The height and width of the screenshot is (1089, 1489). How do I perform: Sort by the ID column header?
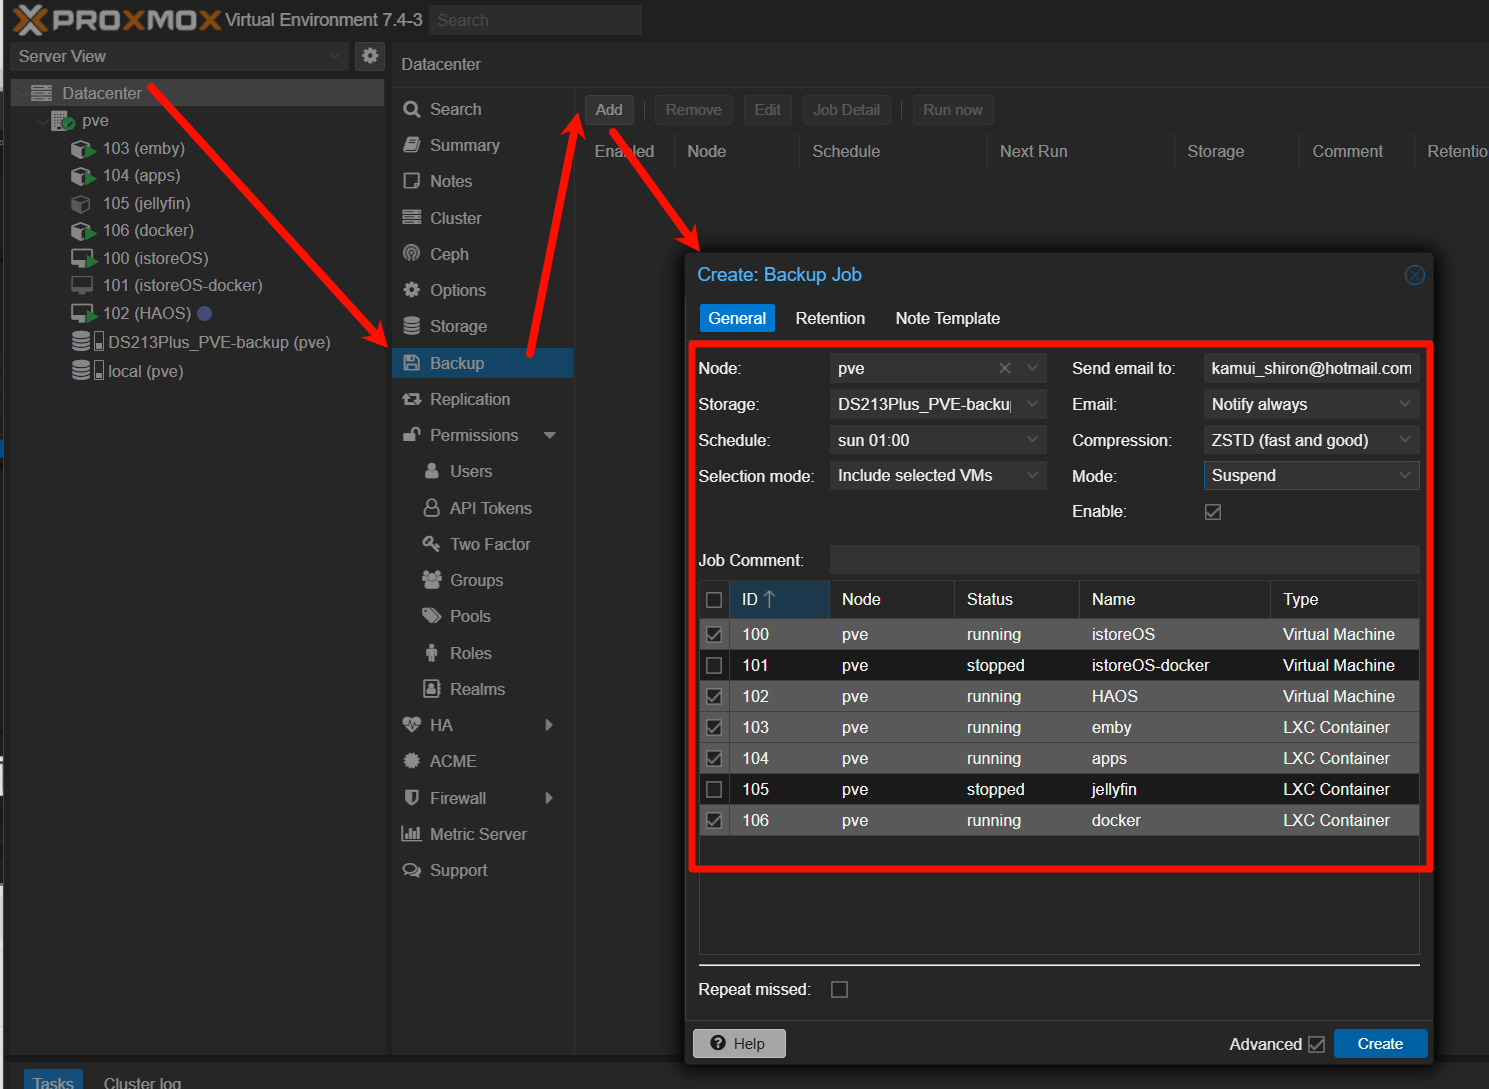pos(779,599)
